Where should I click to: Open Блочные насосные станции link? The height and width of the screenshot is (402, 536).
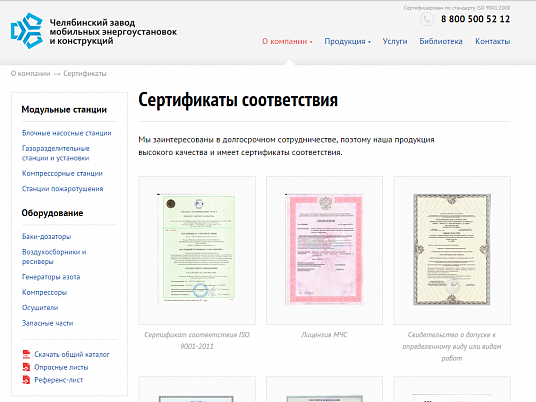pos(67,133)
